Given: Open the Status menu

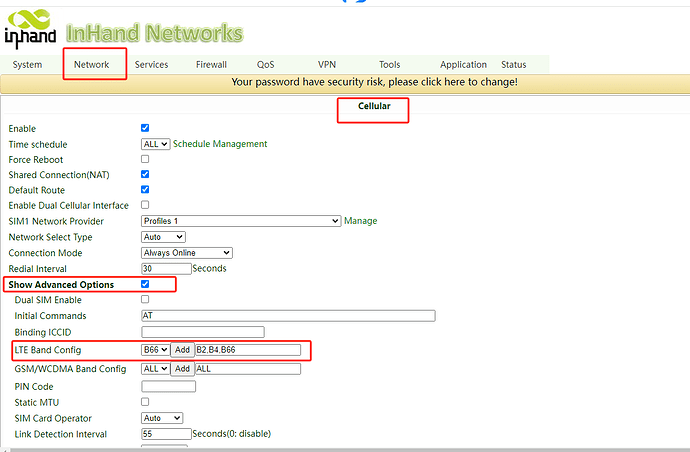Looking at the screenshot, I should pos(513,65).
